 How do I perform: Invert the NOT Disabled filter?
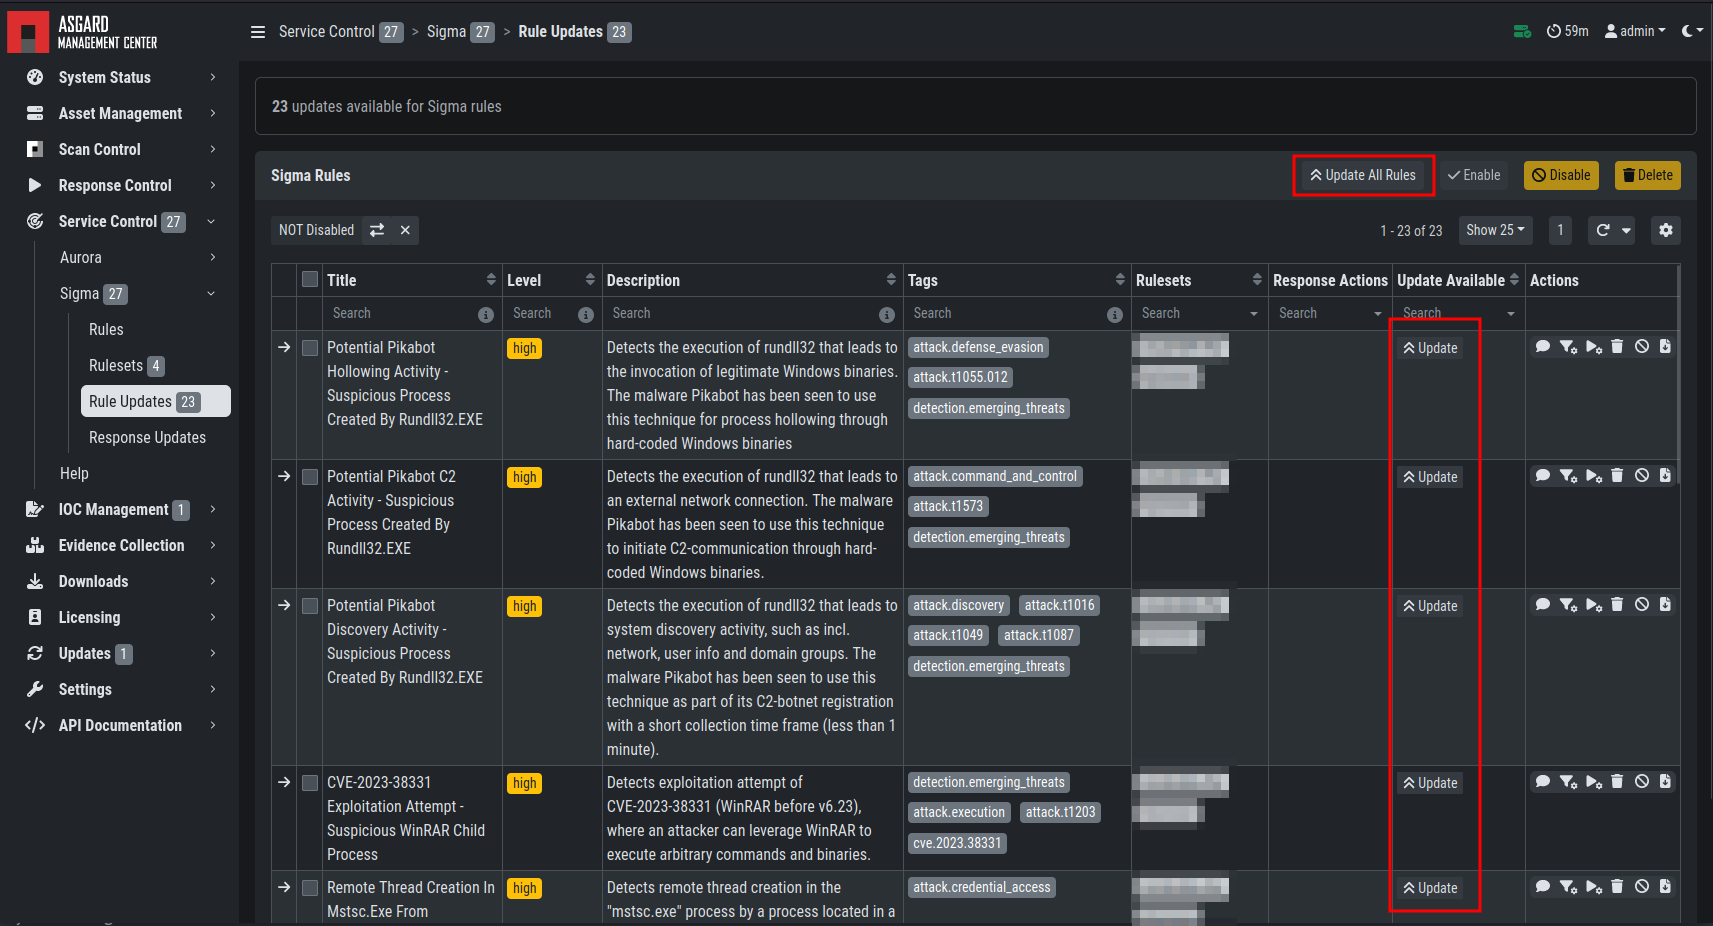tap(377, 230)
